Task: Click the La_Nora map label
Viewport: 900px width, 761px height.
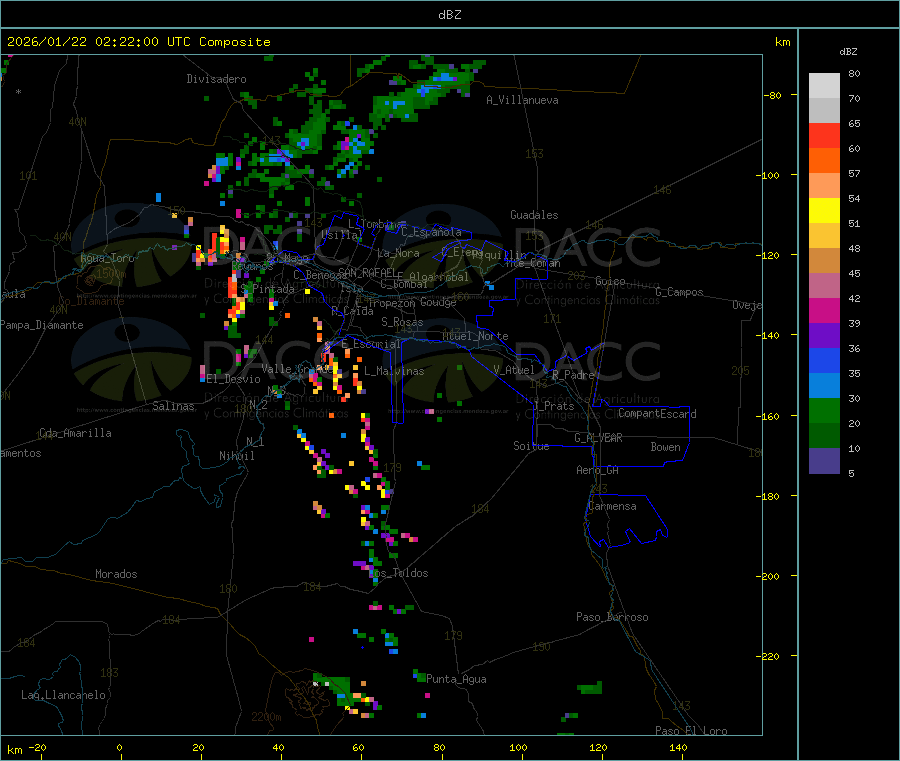Action: (x=398, y=253)
